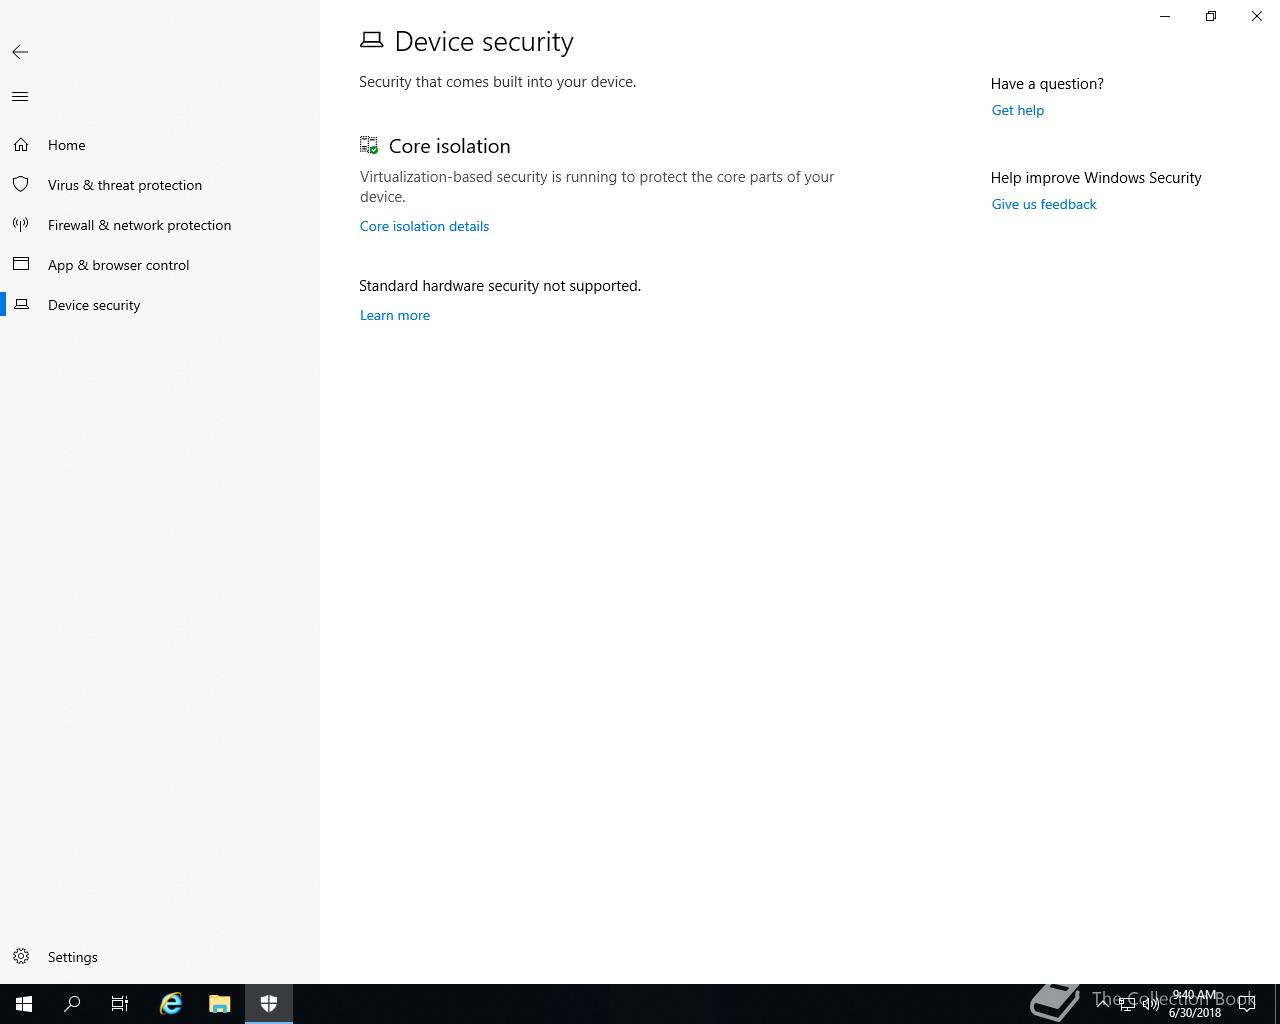Click Learn more about hardware security
1280x1024 pixels.
point(395,315)
